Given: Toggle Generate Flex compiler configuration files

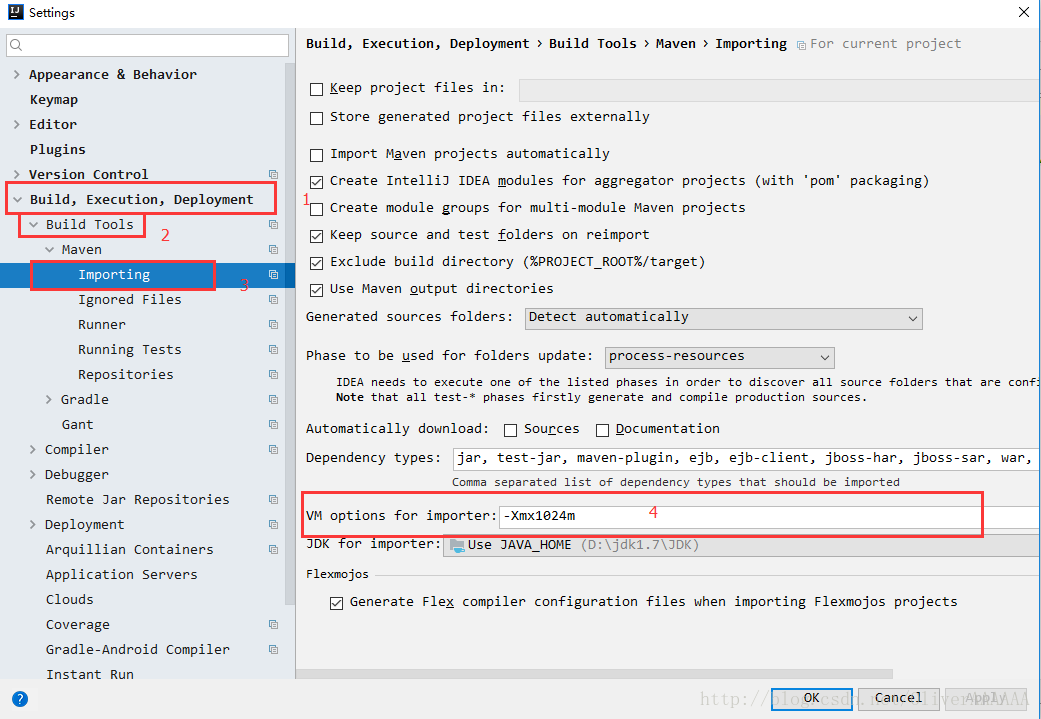Looking at the screenshot, I should (337, 603).
